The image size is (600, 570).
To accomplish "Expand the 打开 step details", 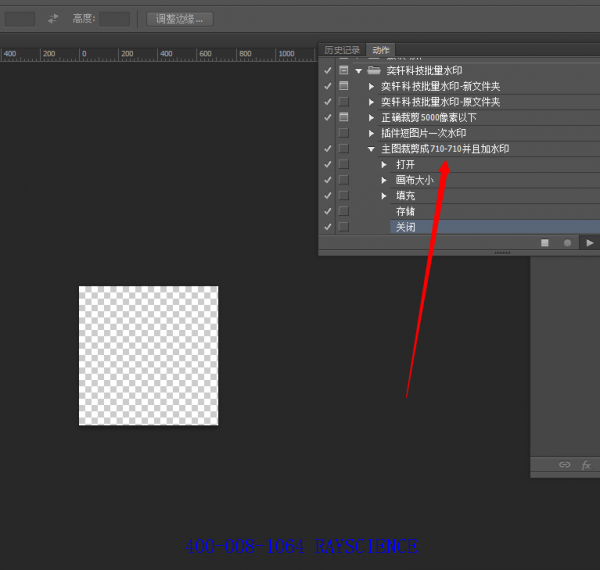I will (384, 164).
